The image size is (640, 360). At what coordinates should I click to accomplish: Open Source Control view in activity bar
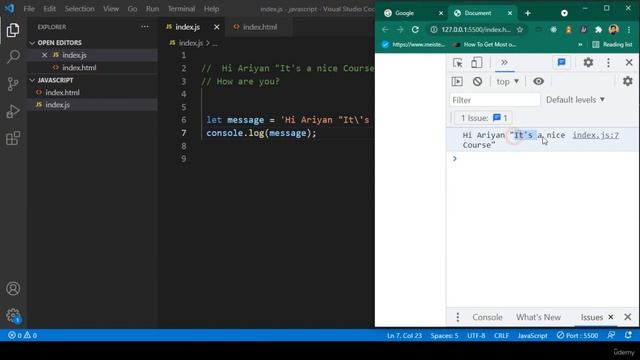tap(13, 84)
